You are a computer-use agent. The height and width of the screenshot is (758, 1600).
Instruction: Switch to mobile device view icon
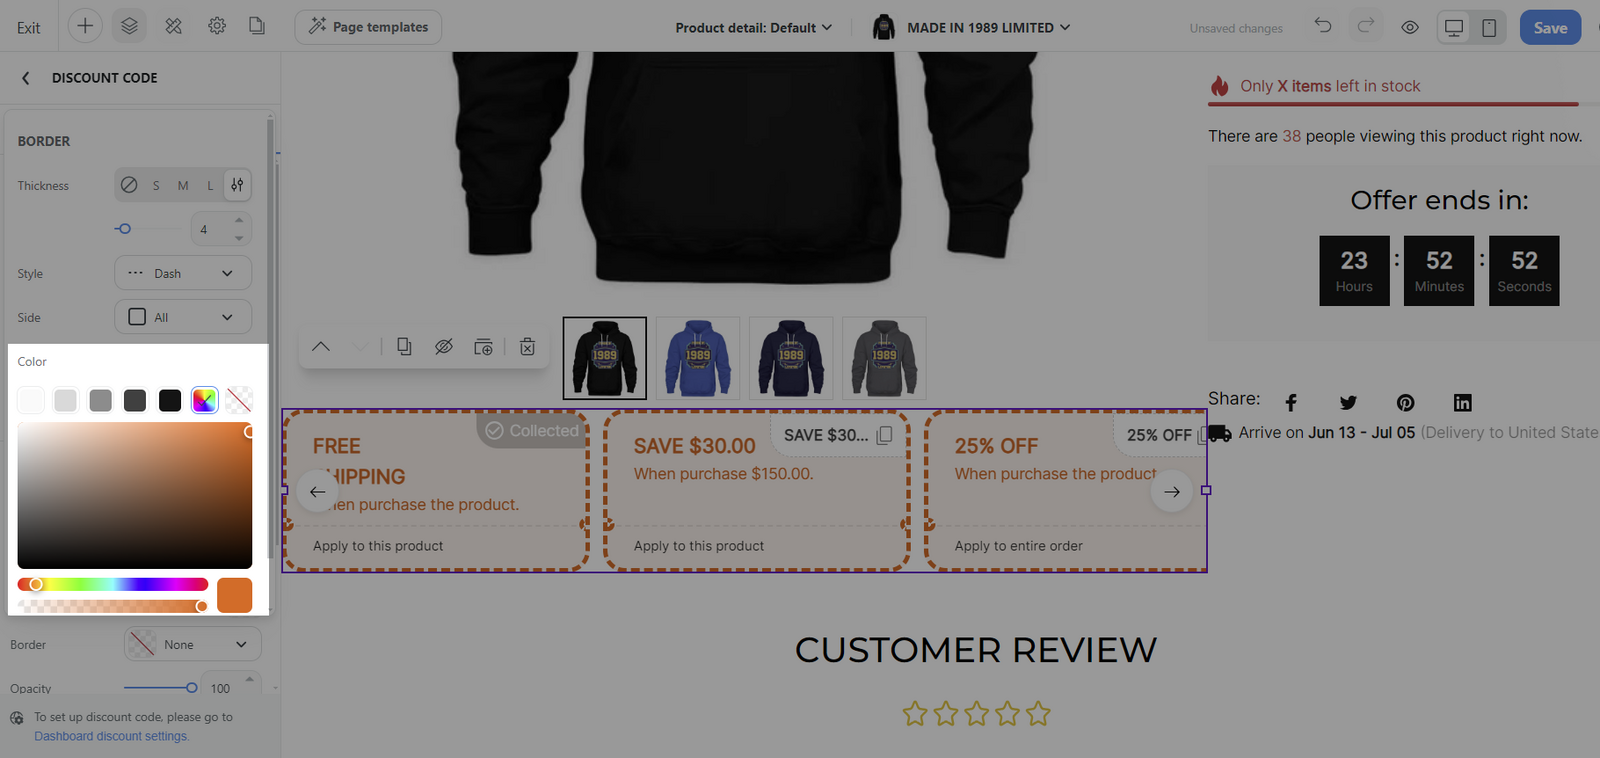[x=1489, y=28]
